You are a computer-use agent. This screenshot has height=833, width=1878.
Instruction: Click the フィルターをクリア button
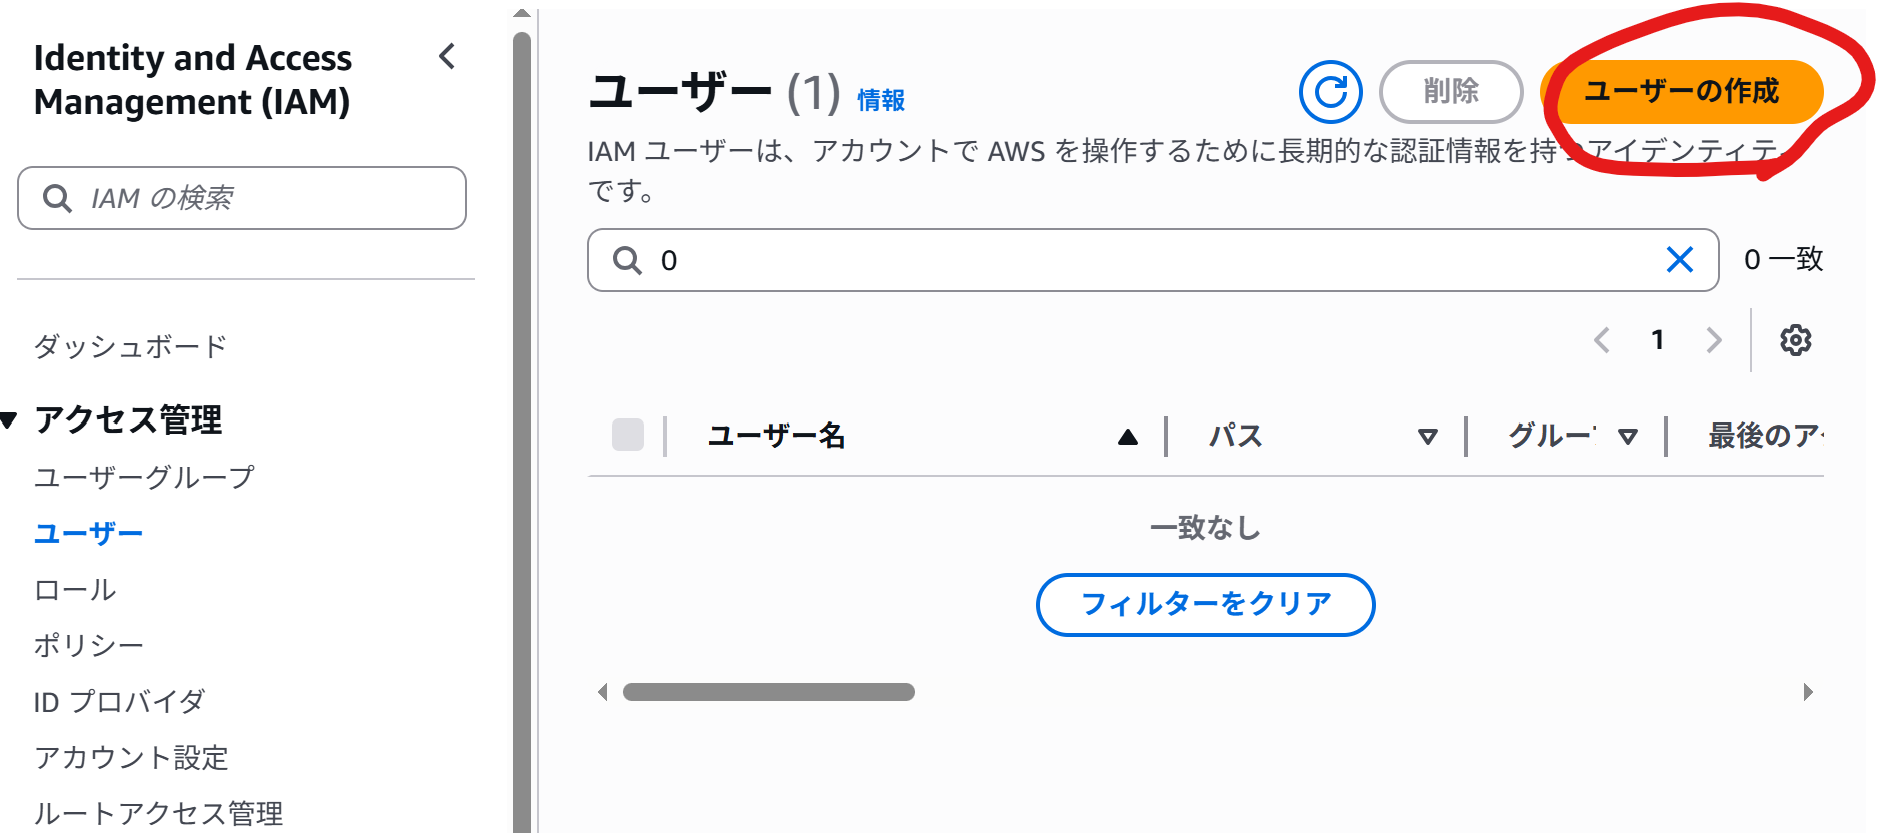pyautogui.click(x=1205, y=605)
